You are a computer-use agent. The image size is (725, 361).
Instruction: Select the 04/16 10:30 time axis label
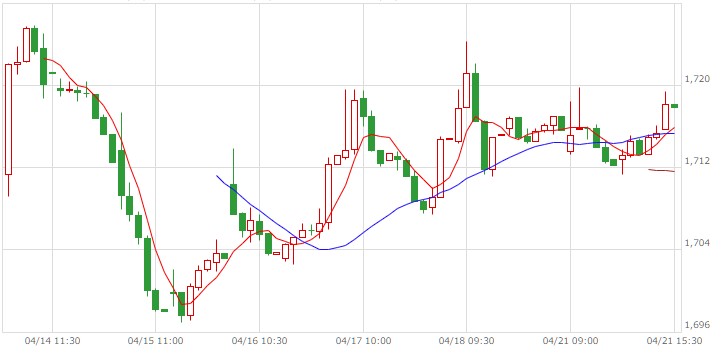(259, 341)
